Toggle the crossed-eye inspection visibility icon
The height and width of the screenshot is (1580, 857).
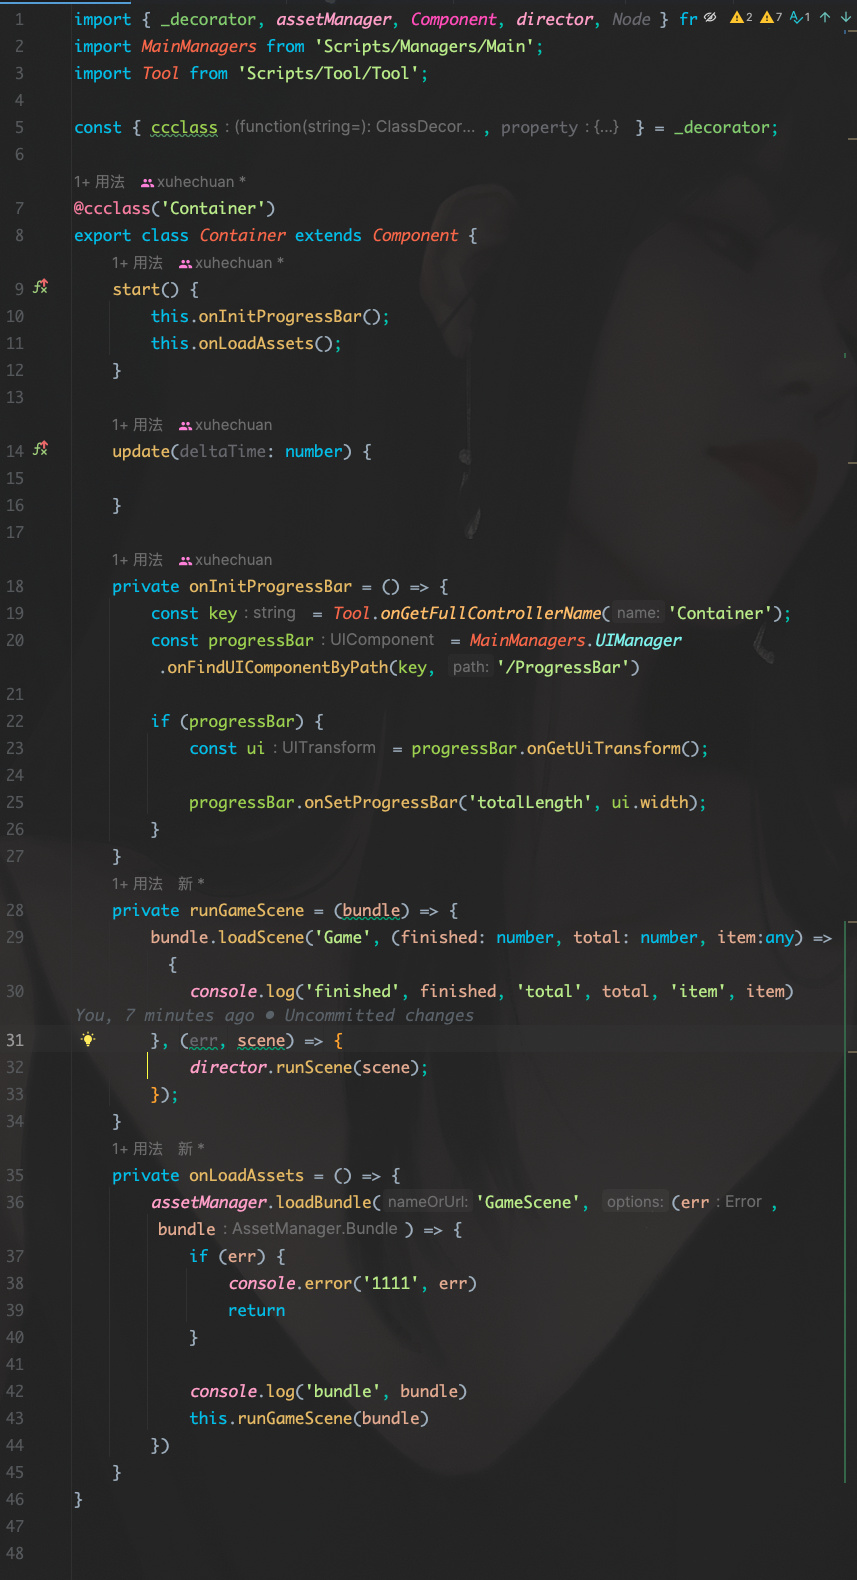click(x=710, y=17)
